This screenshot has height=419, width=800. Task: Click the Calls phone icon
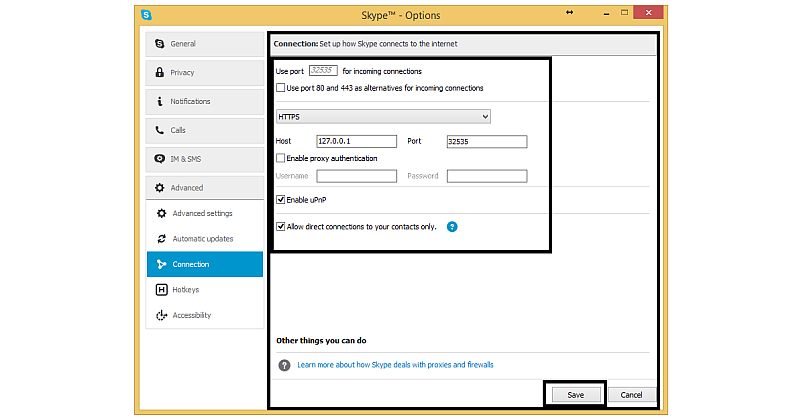pyautogui.click(x=160, y=130)
